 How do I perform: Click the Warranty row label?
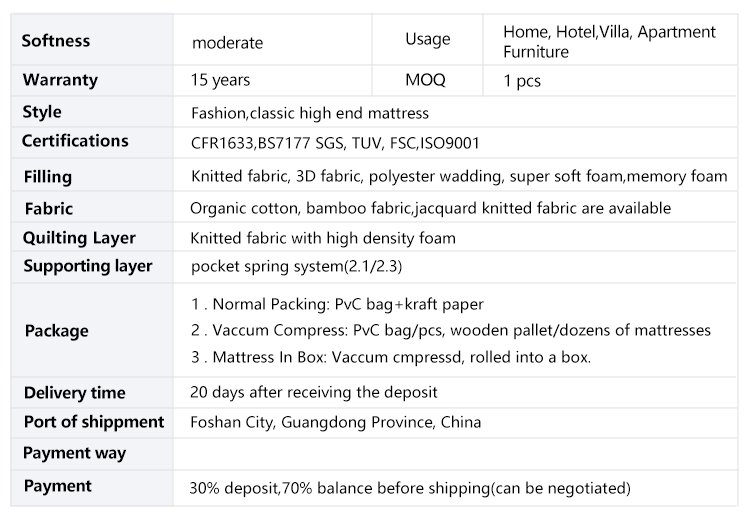[60, 80]
